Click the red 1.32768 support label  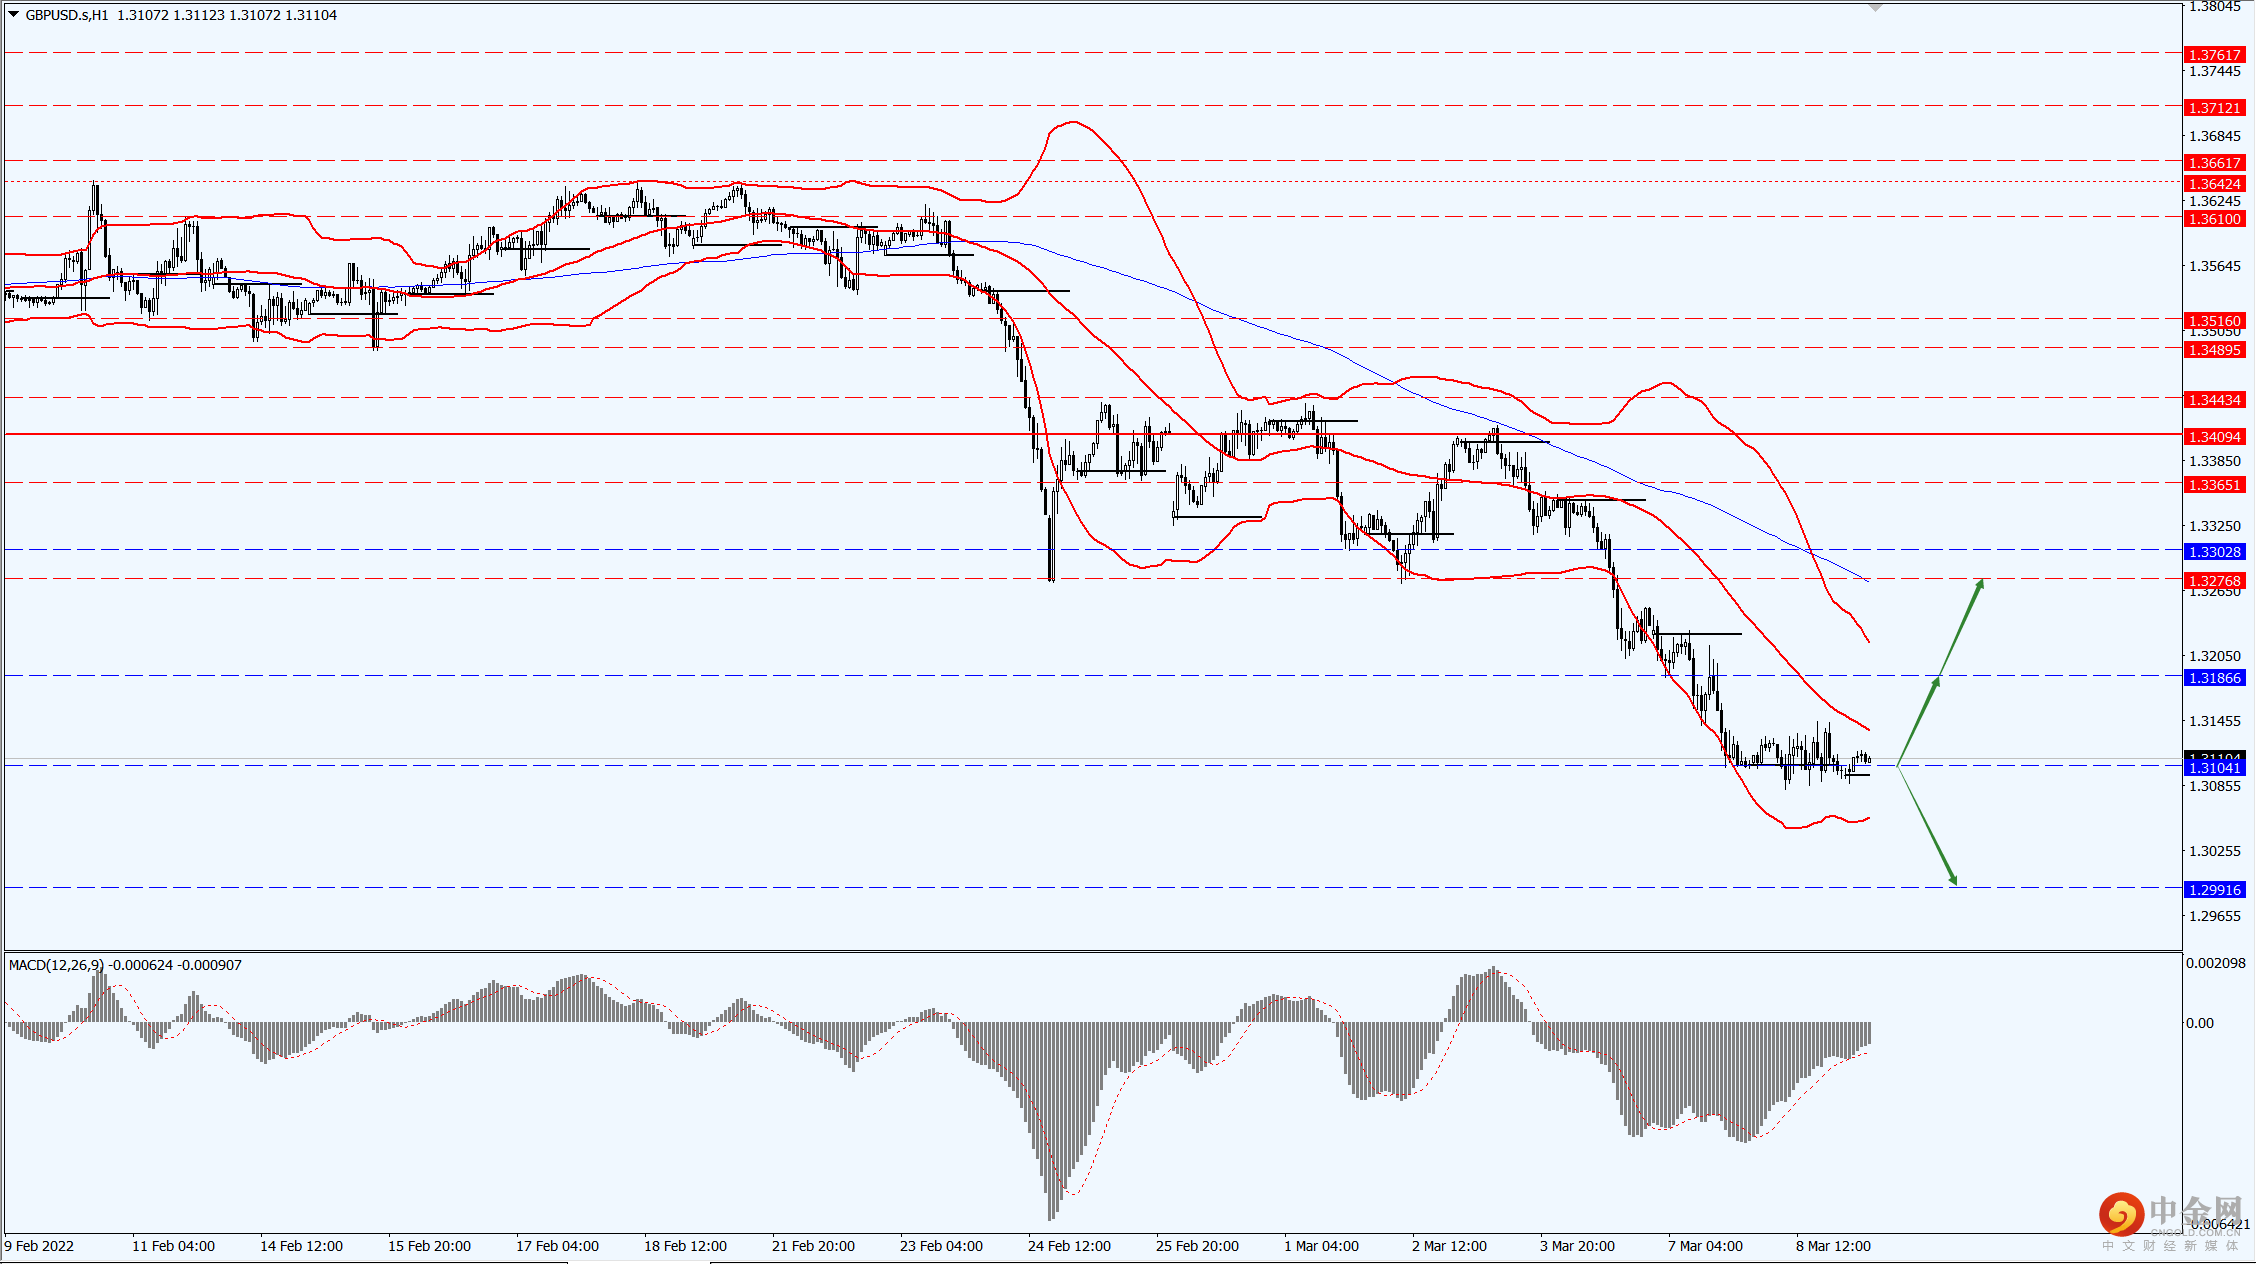pyautogui.click(x=2215, y=581)
